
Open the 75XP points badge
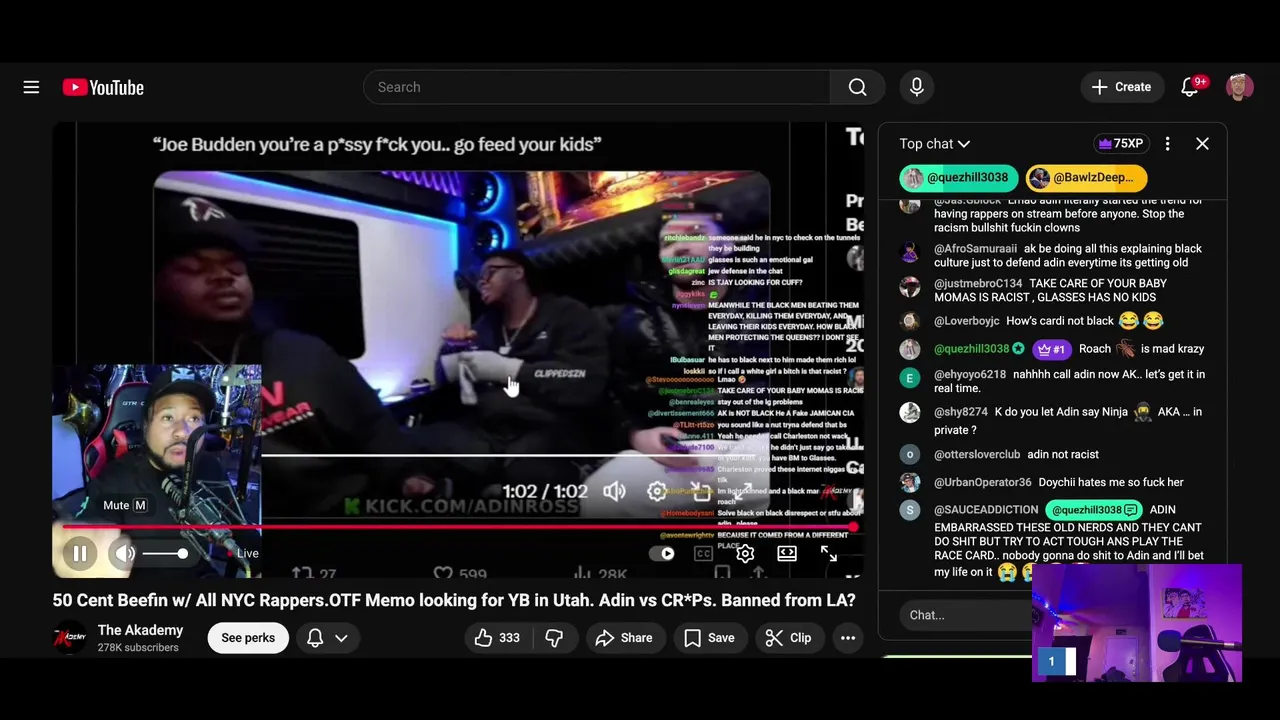pyautogui.click(x=1121, y=144)
